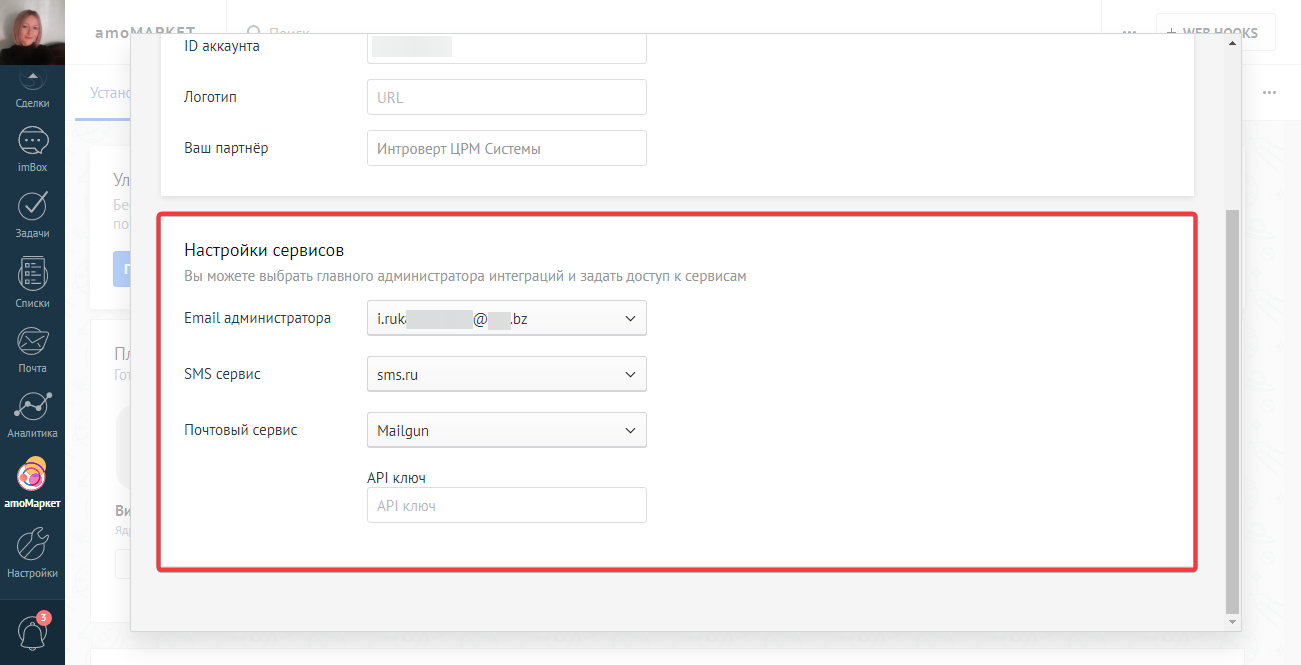Open the Списки lists icon
The height and width of the screenshot is (665, 1301).
pos(32,283)
